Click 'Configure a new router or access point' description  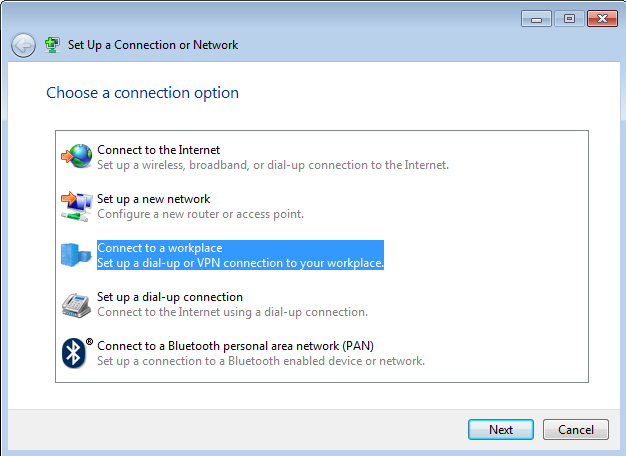pos(200,214)
